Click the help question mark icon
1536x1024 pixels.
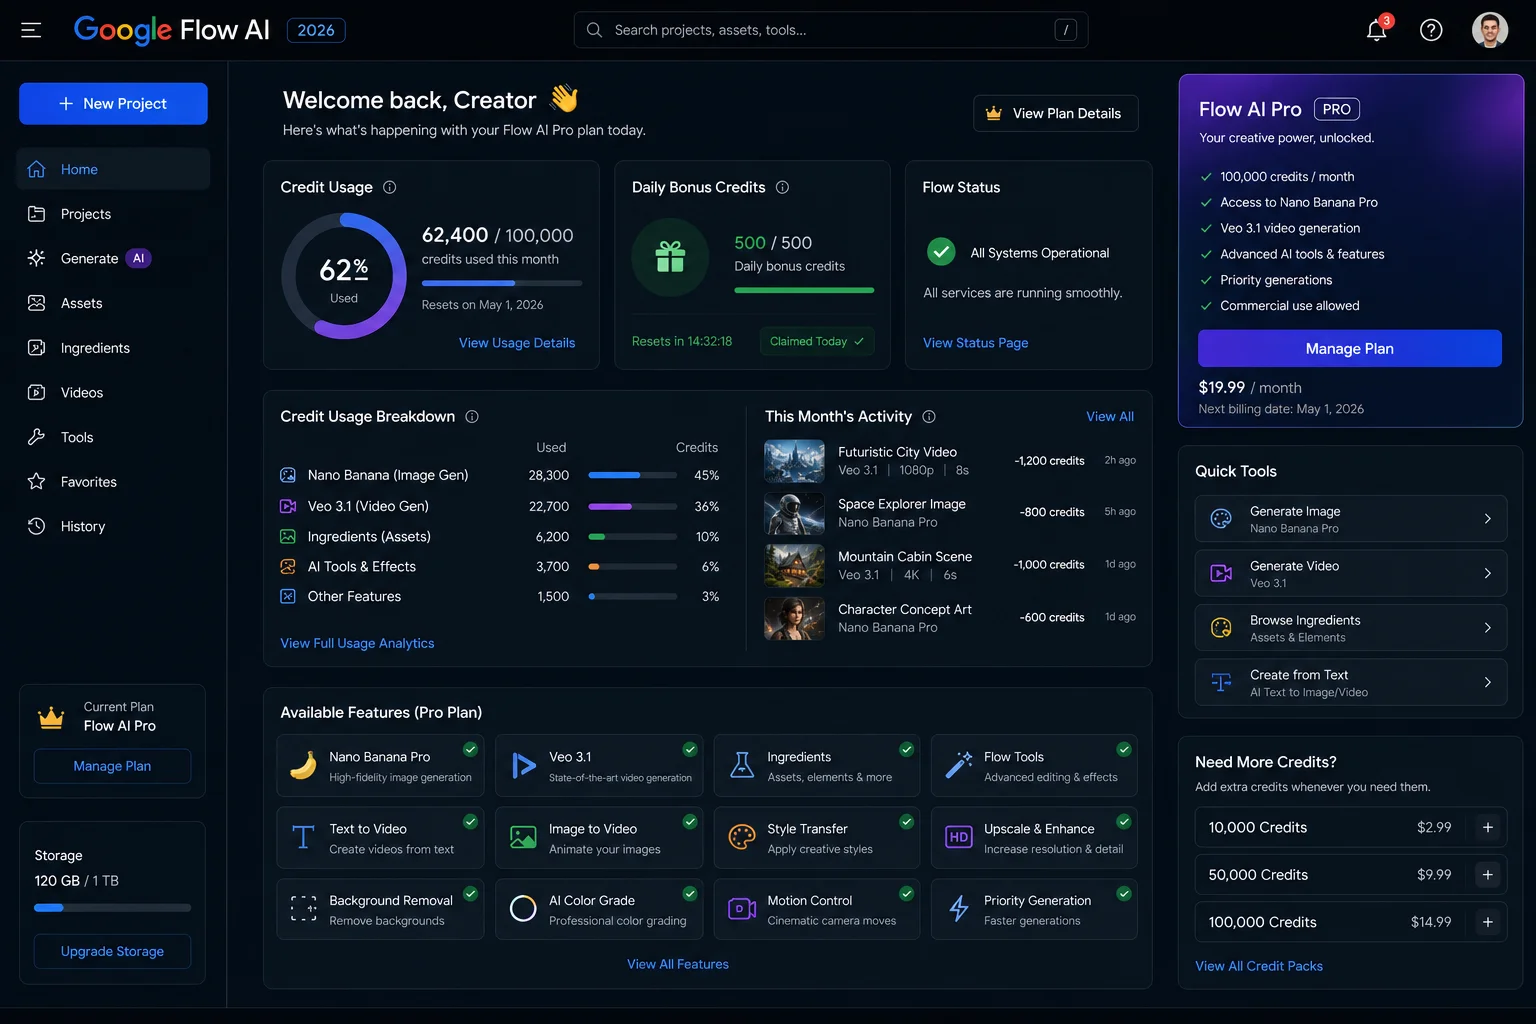(1431, 30)
